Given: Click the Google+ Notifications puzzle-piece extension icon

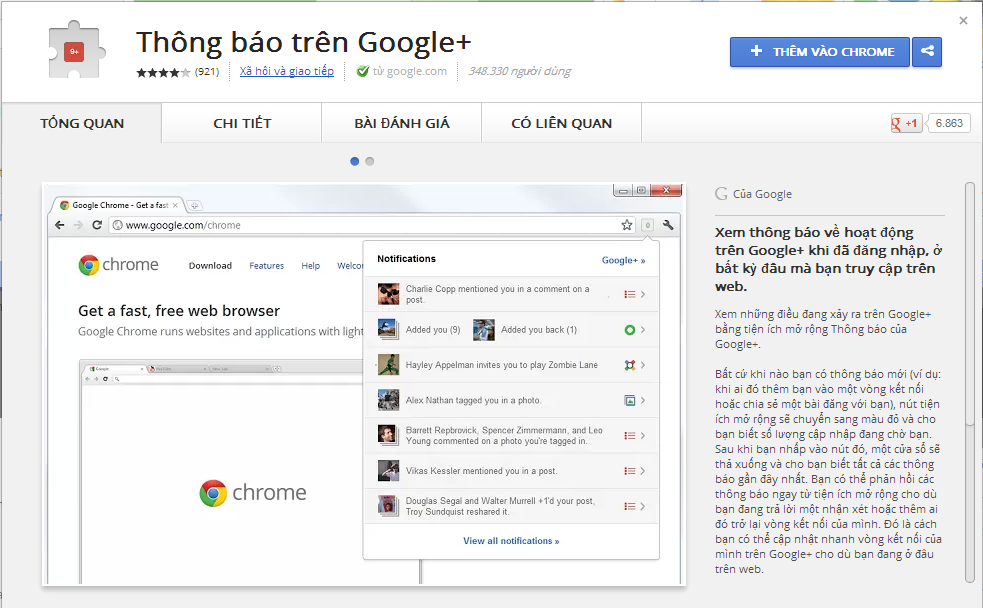Looking at the screenshot, I should pyautogui.click(x=75, y=50).
